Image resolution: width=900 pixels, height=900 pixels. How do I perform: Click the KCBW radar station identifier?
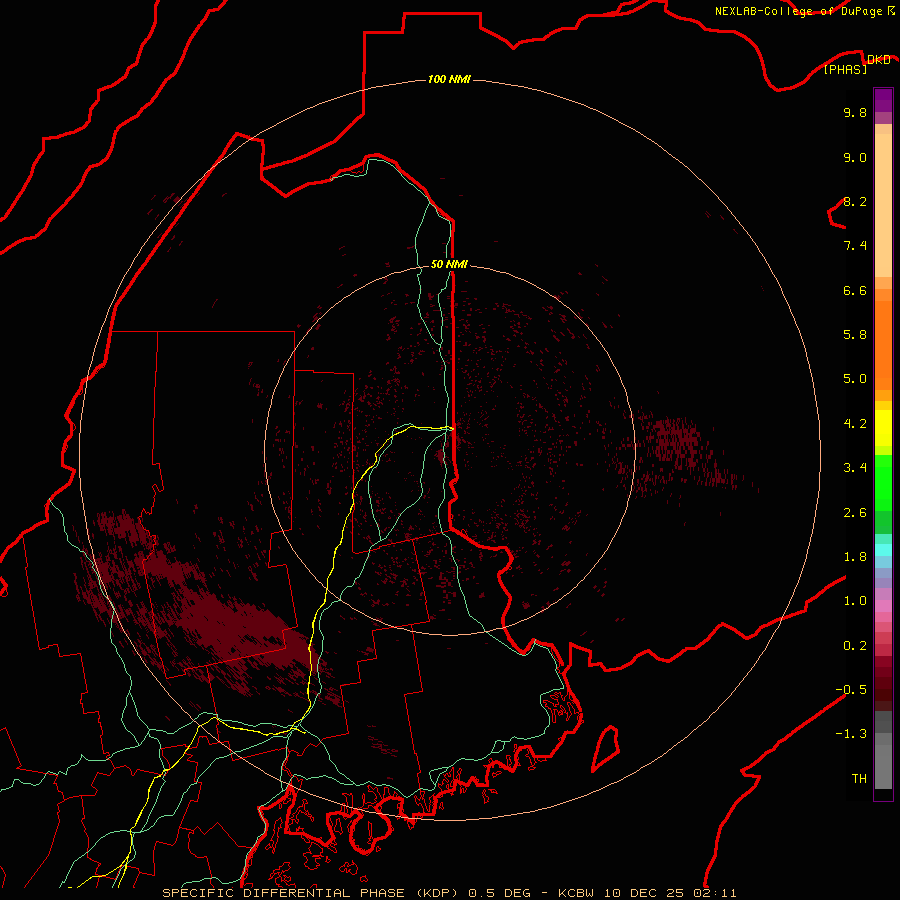pyautogui.click(x=576, y=893)
